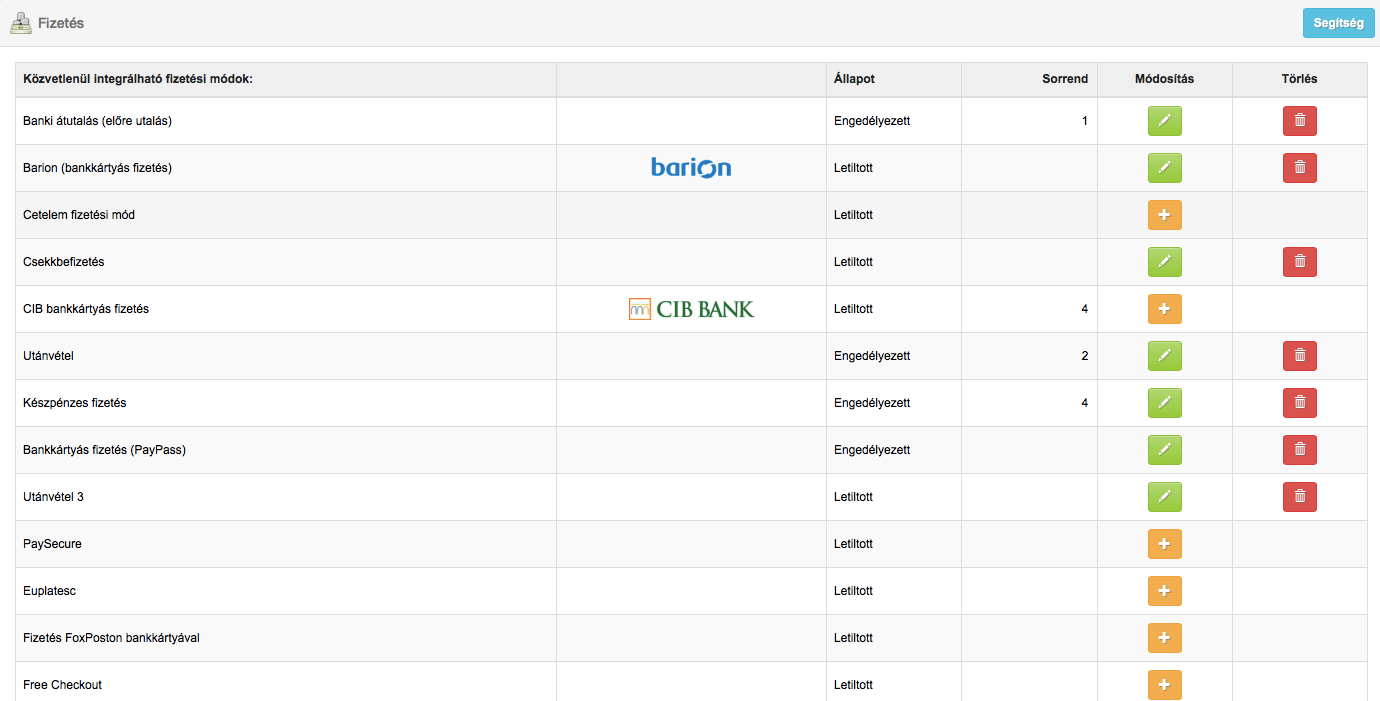Click the Törlés column header

pos(1299,79)
